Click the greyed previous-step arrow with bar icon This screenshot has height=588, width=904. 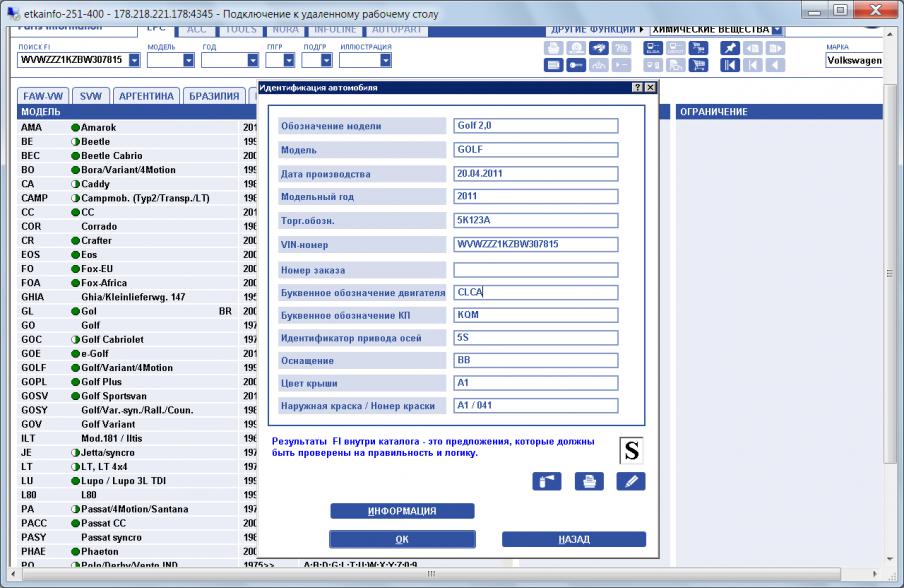[x=753, y=65]
